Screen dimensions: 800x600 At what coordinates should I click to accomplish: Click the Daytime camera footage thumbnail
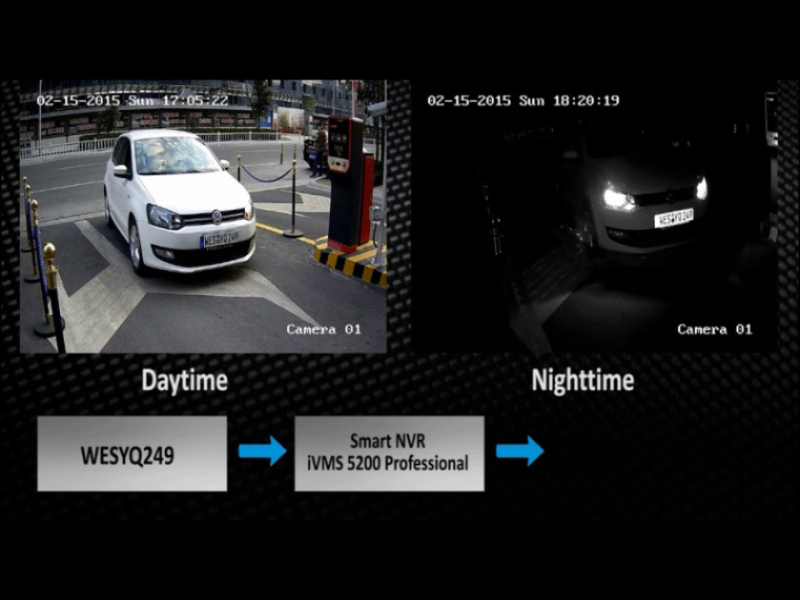(203, 216)
